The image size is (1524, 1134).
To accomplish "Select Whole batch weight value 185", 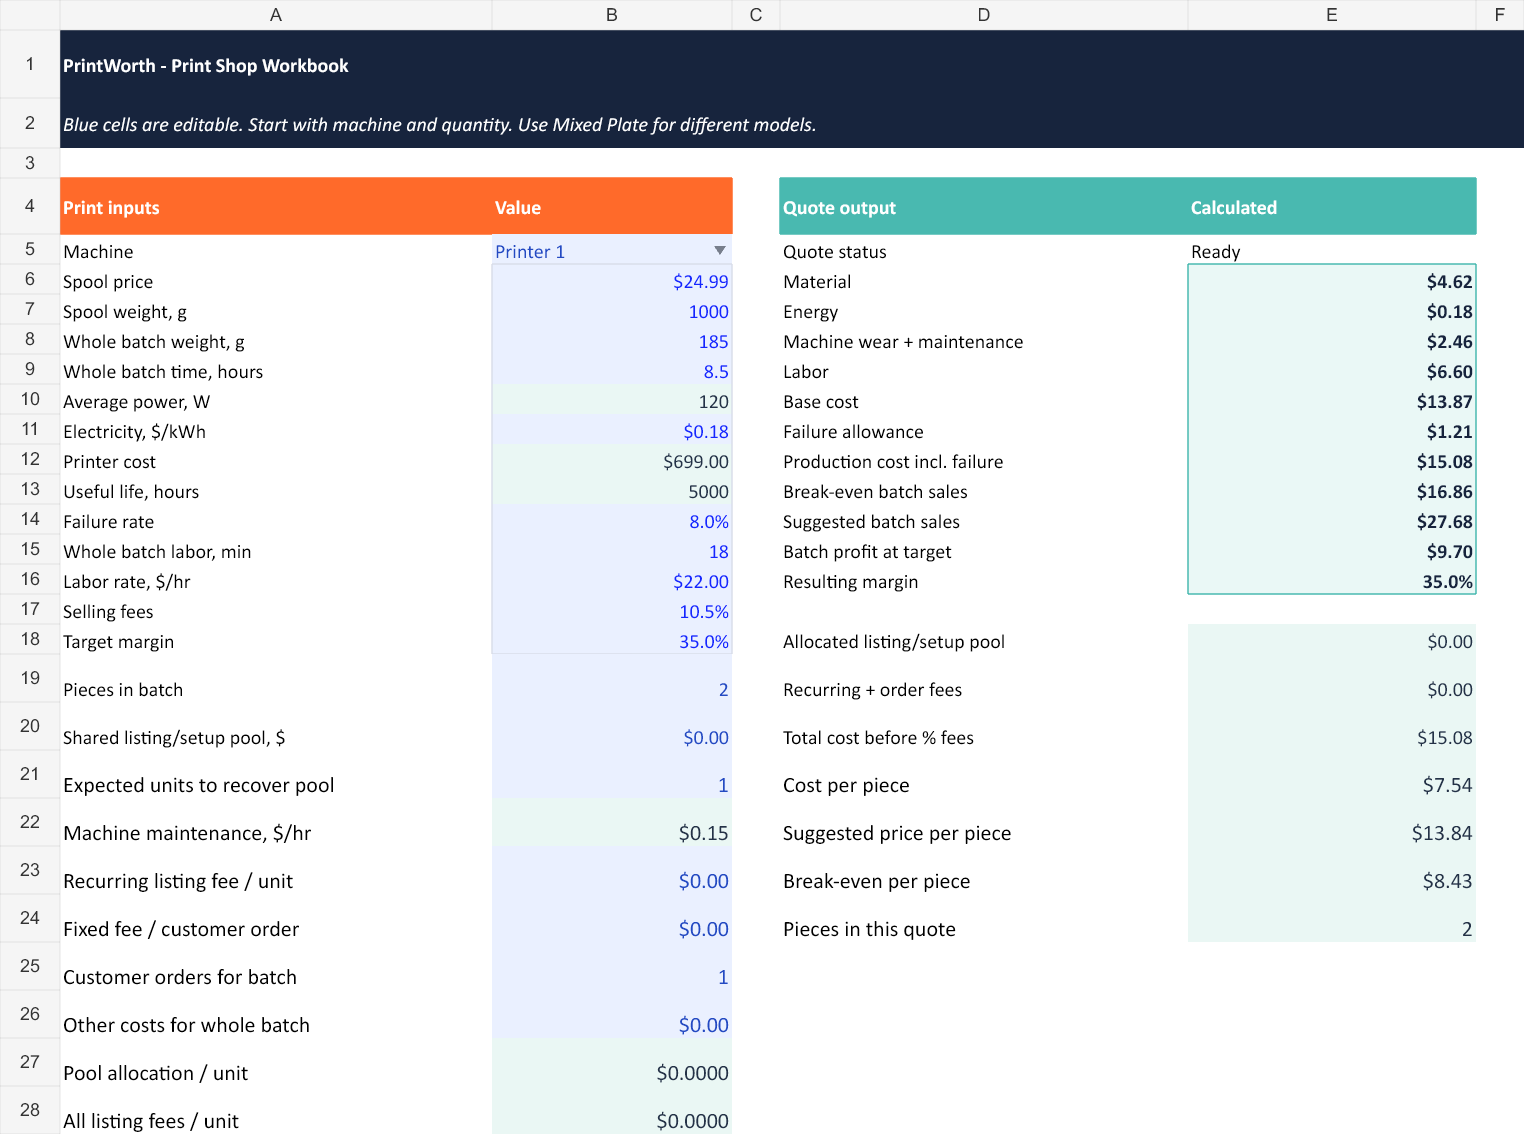I will tap(612, 341).
